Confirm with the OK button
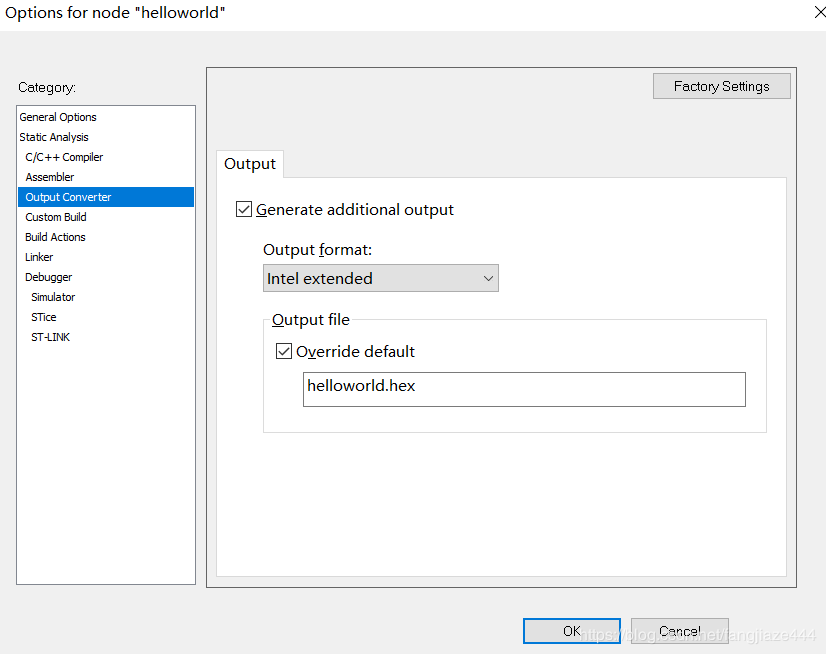The image size is (826, 654). click(571, 631)
